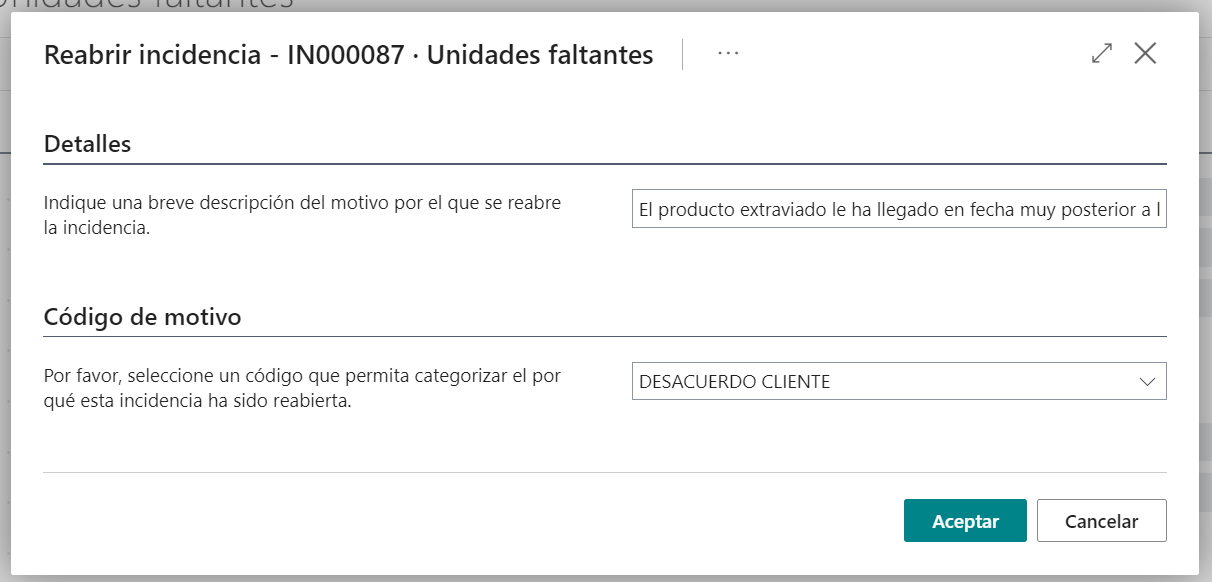The height and width of the screenshot is (582, 1212).
Task: Click incident number IN000087 in title
Action: pos(347,55)
